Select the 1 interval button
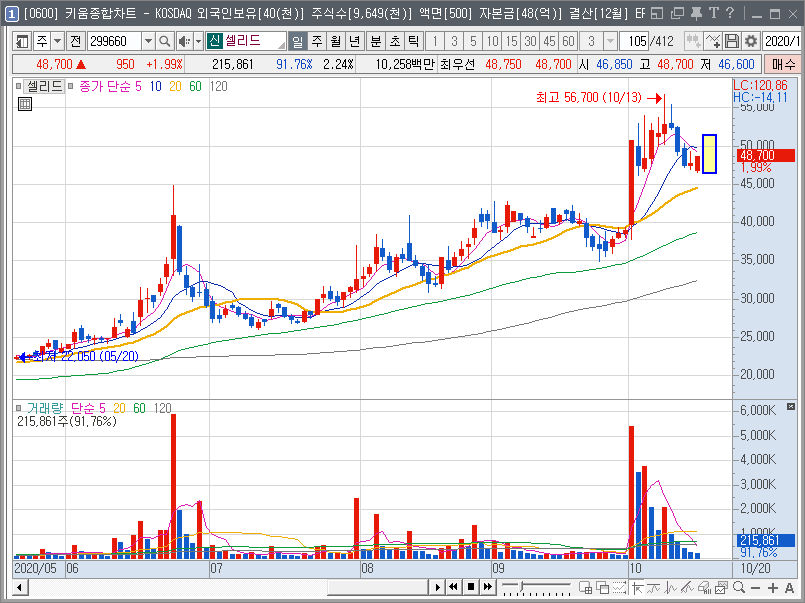Image resolution: width=805 pixels, height=603 pixels. [435, 41]
